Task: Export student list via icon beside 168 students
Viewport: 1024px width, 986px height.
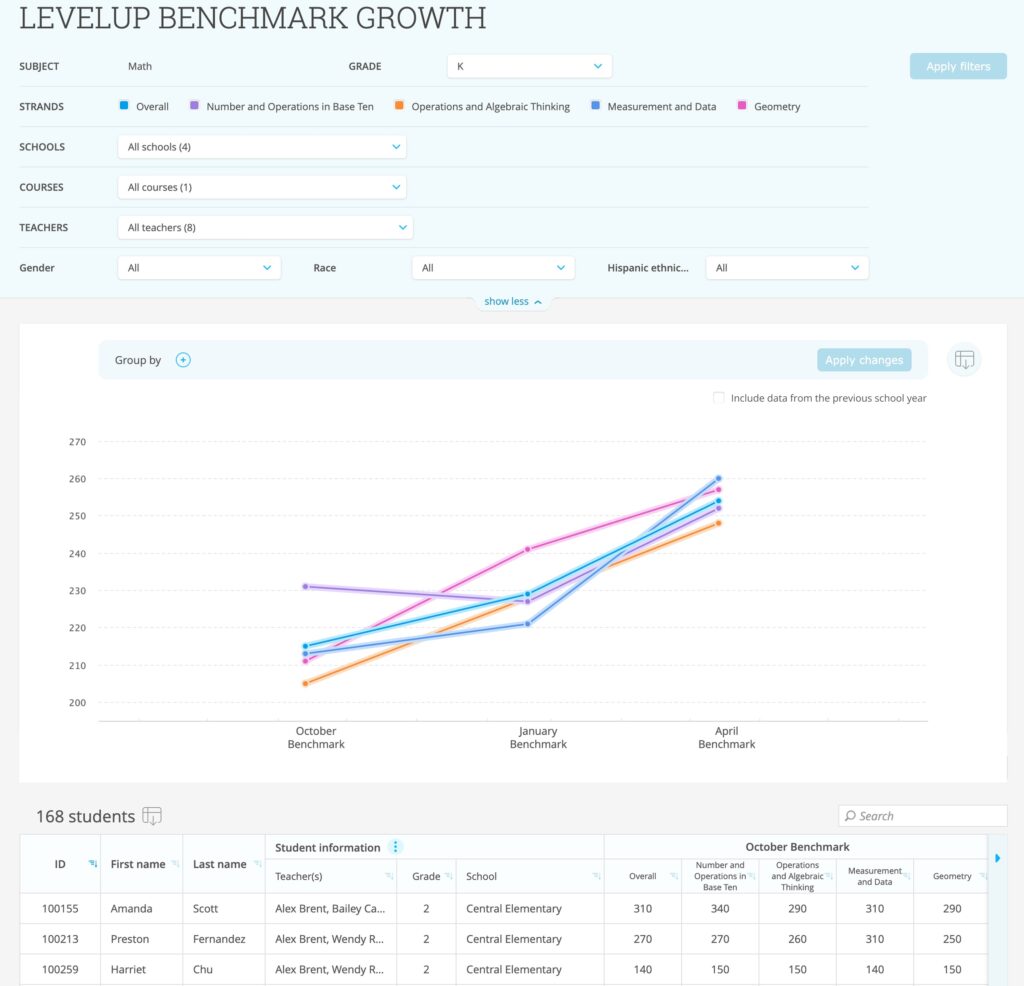Action: click(x=151, y=816)
